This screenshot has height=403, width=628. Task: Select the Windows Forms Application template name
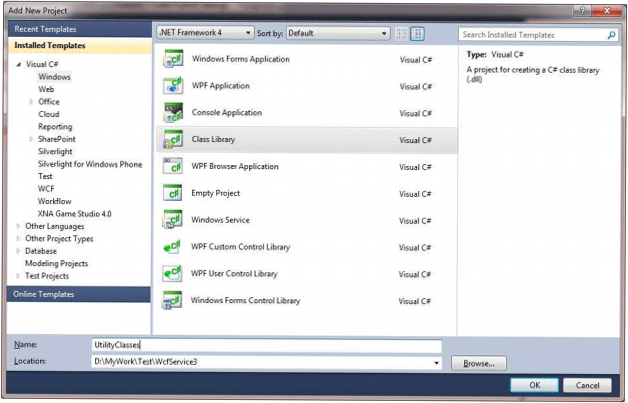click(241, 59)
